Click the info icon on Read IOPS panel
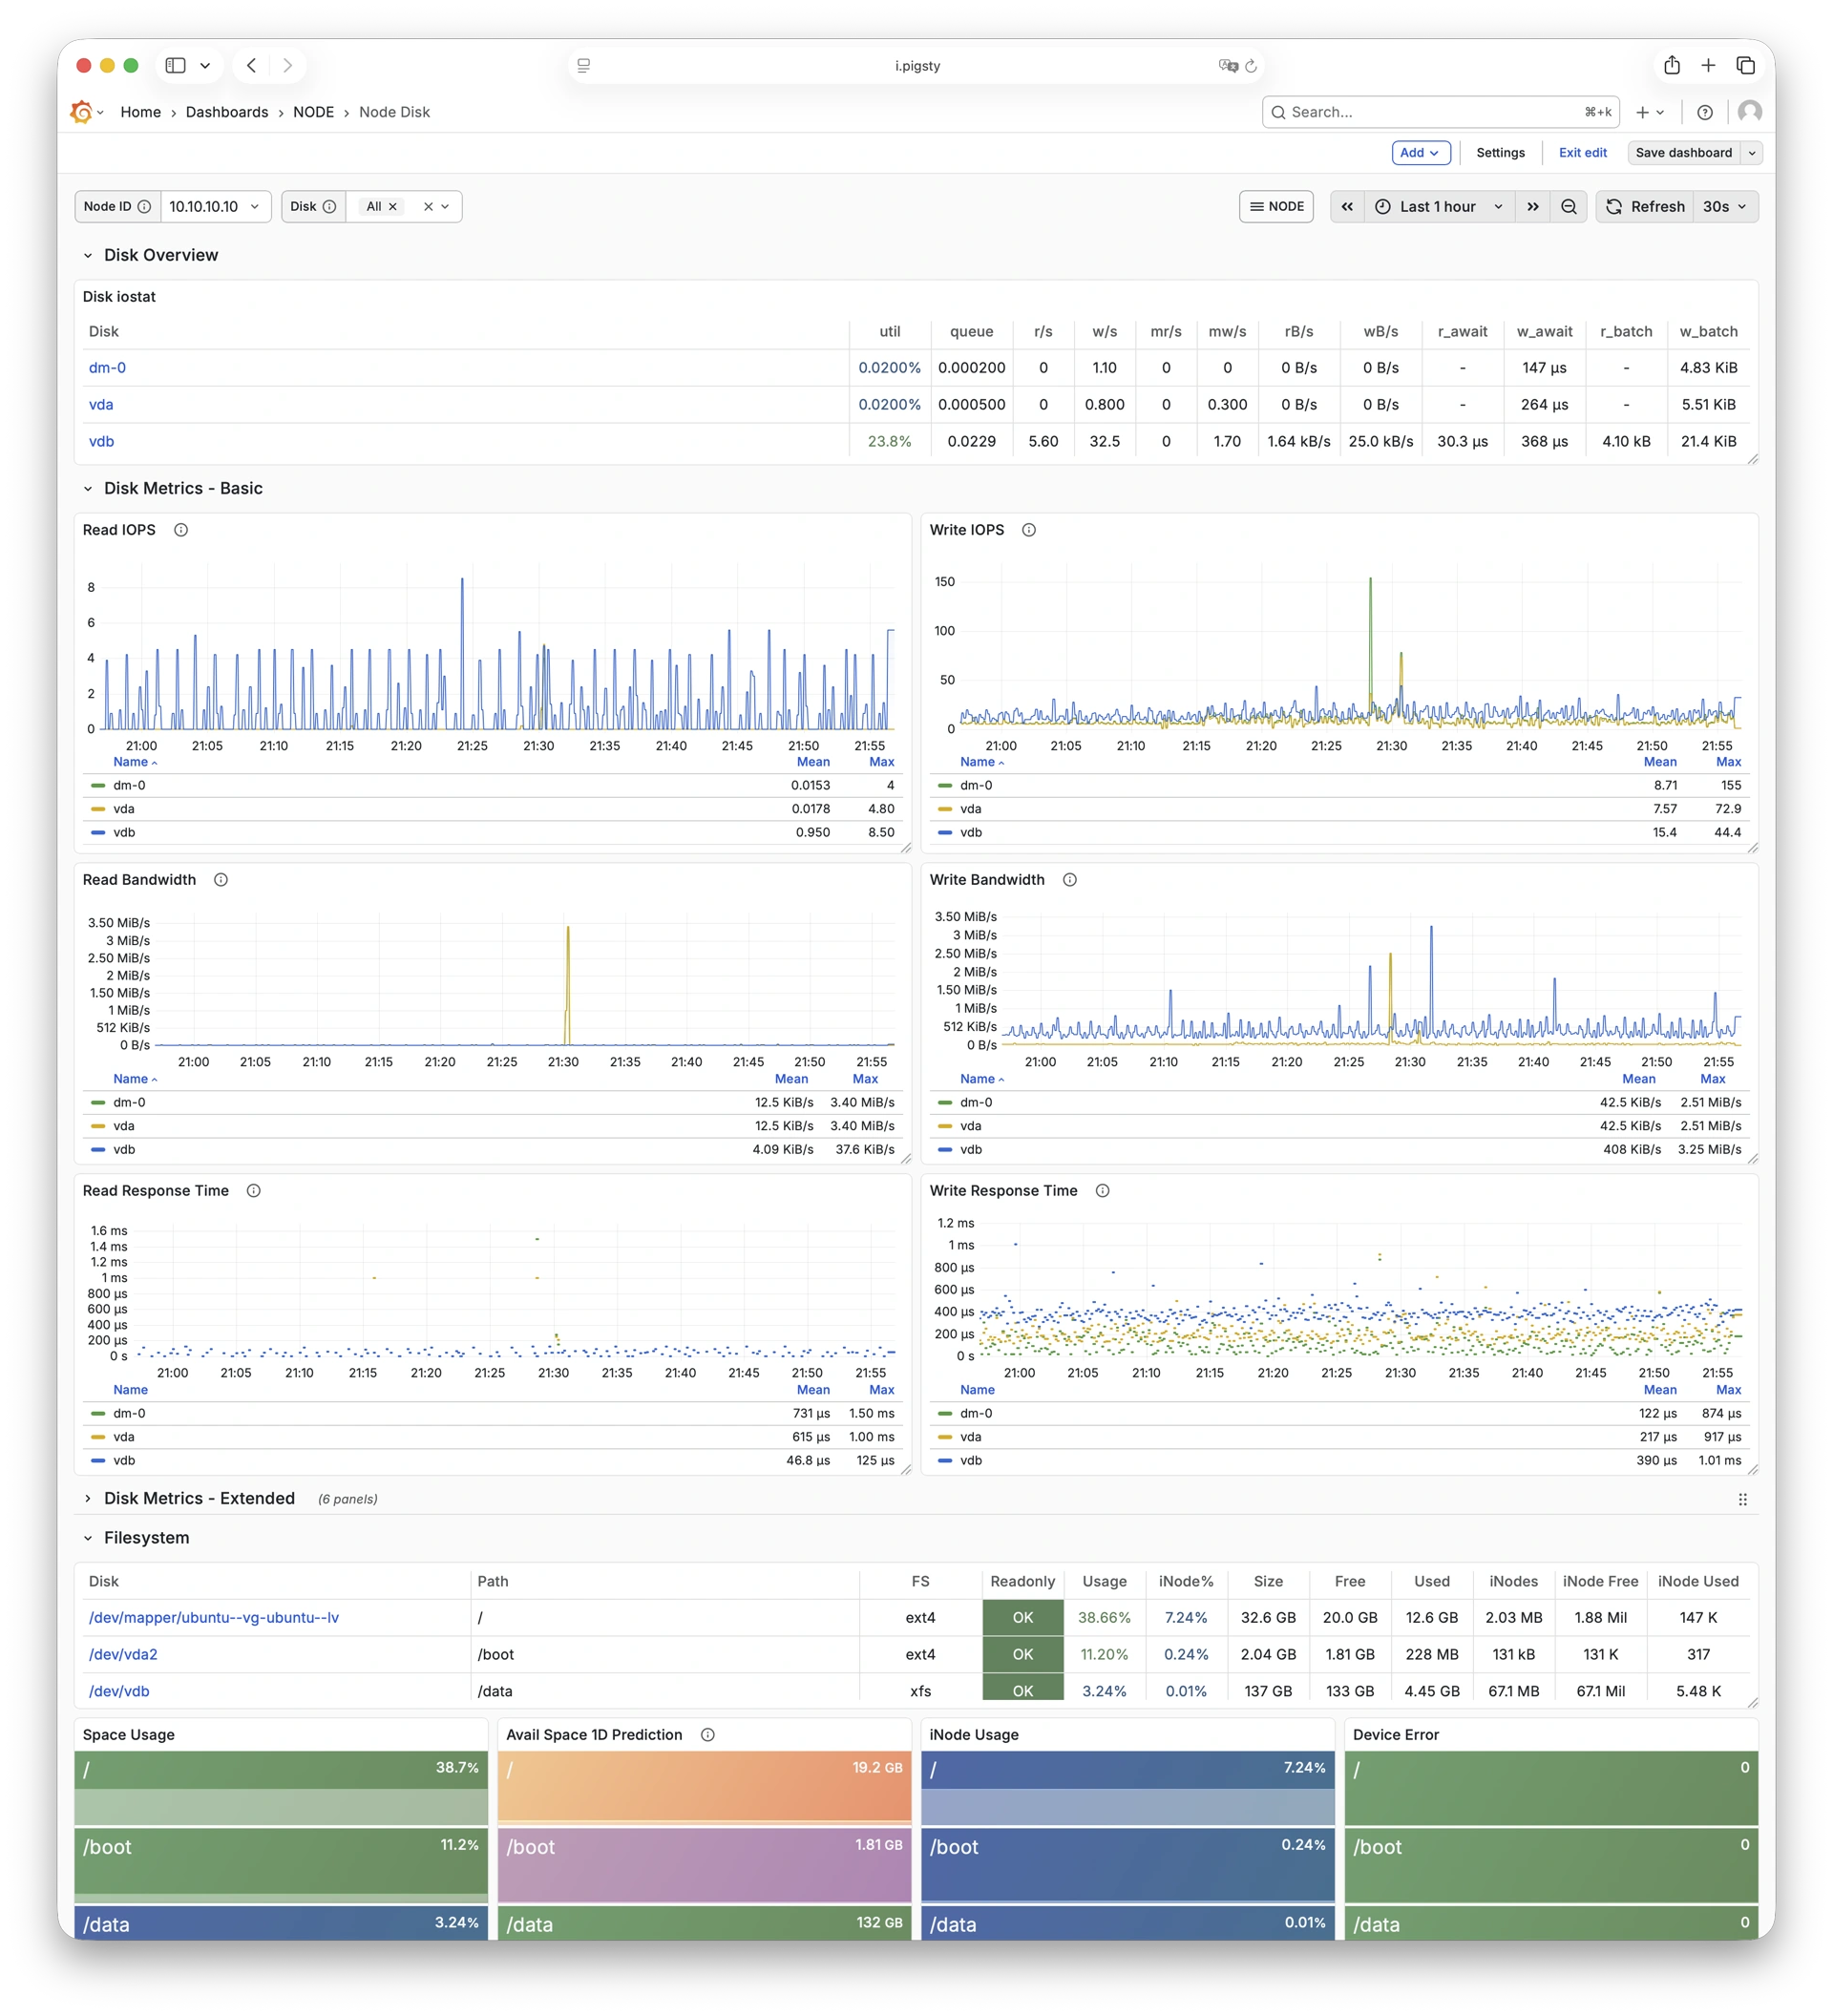The height and width of the screenshot is (2016, 1833). (x=181, y=530)
